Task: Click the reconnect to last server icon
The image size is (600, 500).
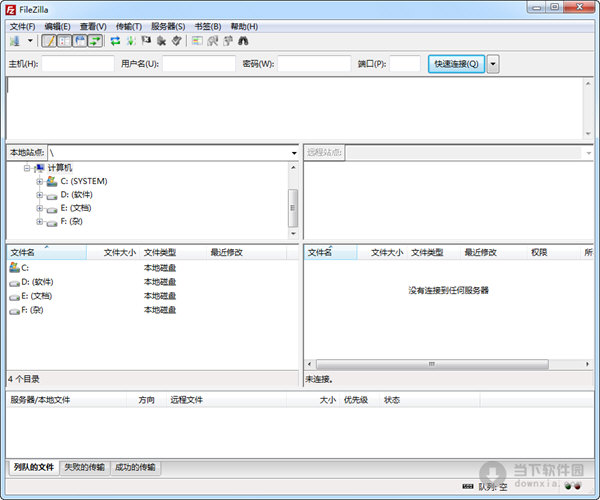Action: [176, 41]
